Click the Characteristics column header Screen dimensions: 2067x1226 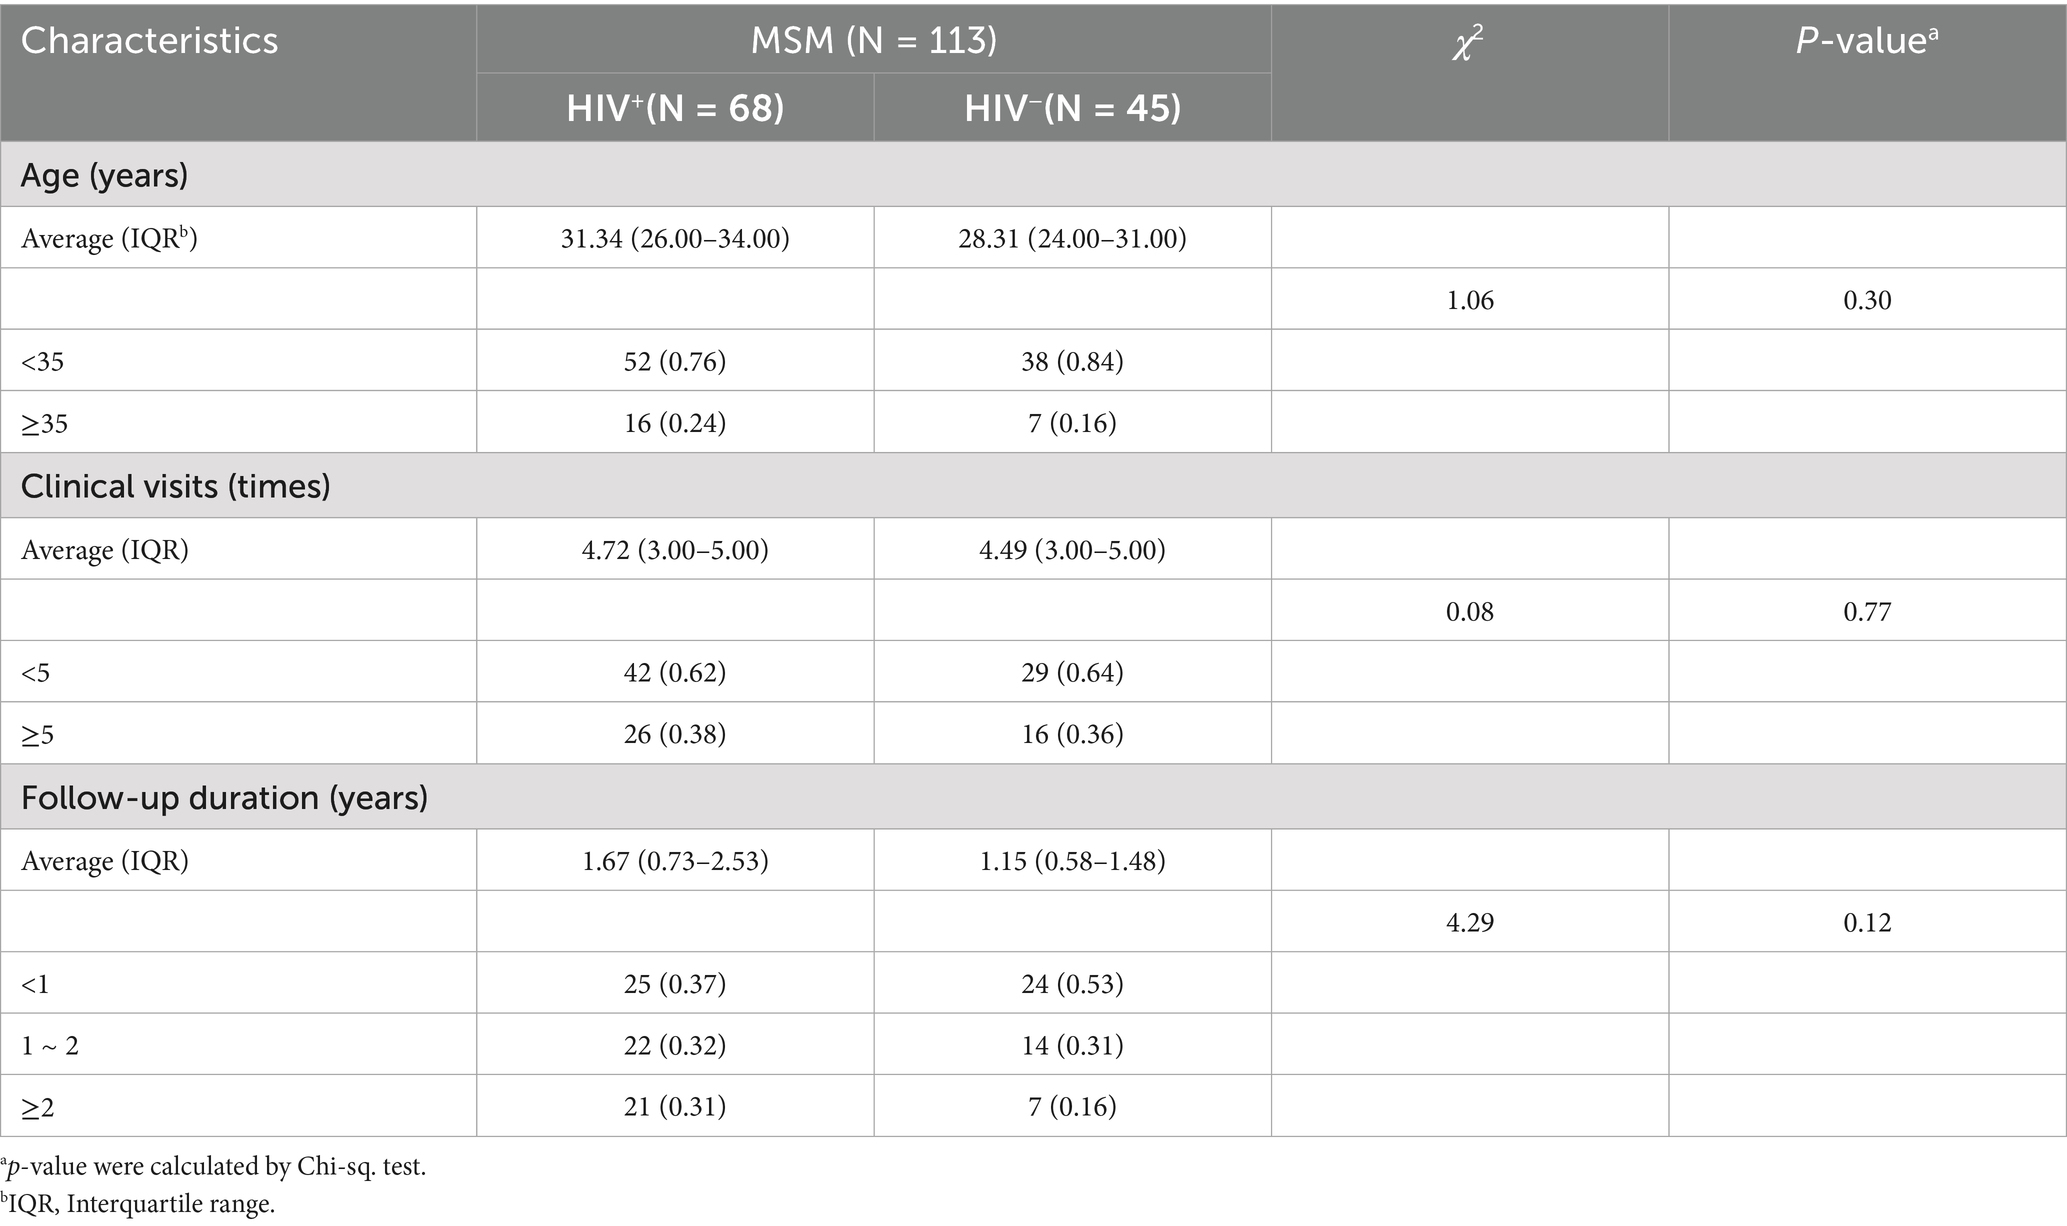150,41
